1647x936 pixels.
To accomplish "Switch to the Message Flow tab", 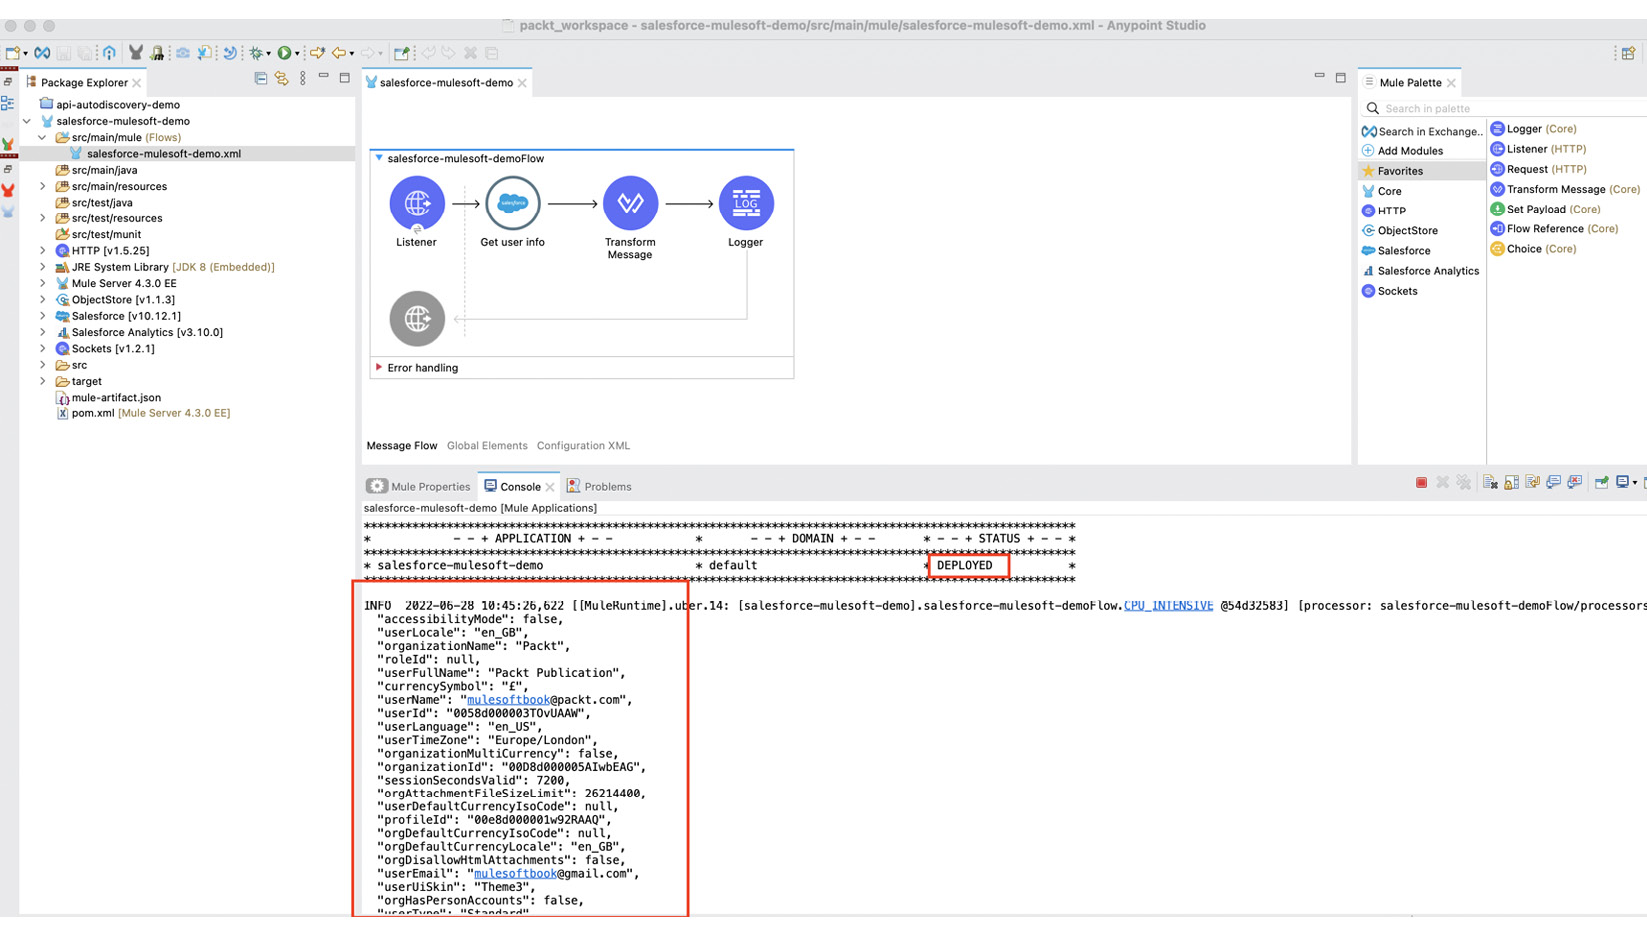I will point(401,446).
